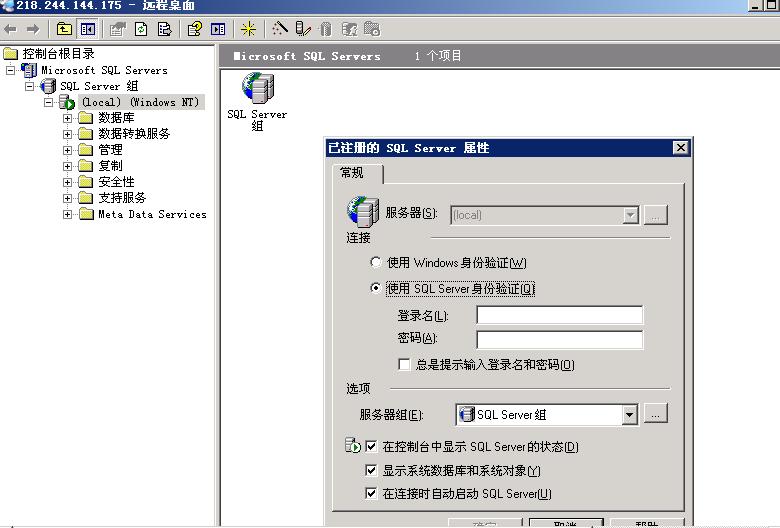The image size is (780, 528).
Task: Click the Forward arrow toolbar icon
Action: (x=33, y=29)
